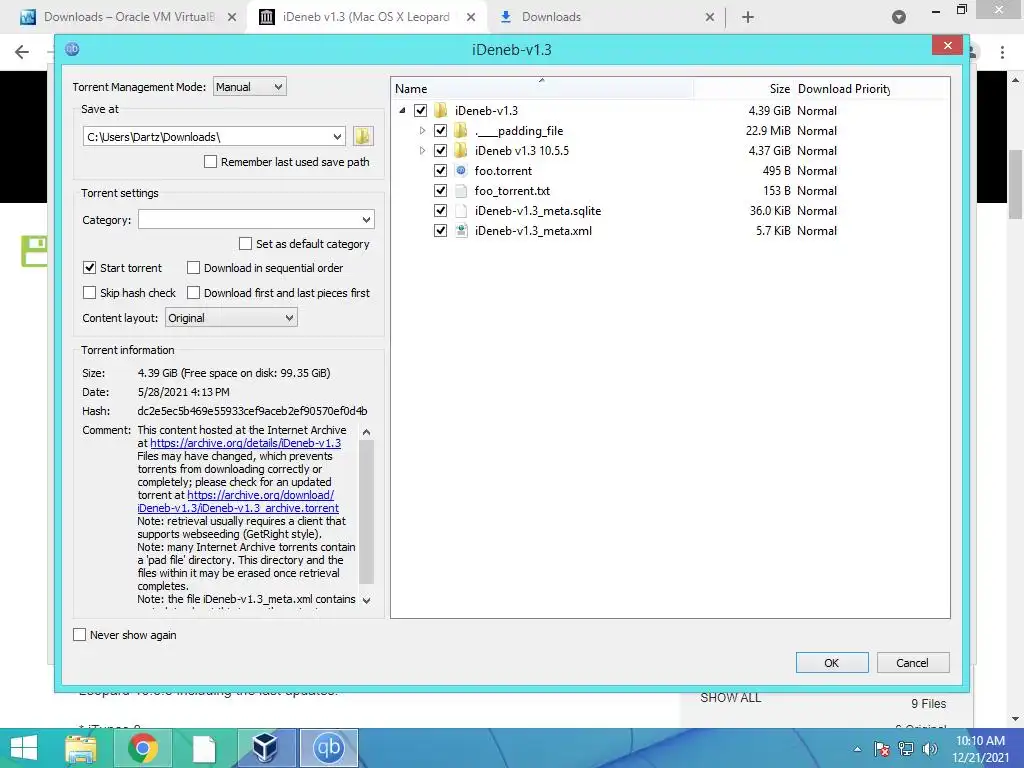Click the iDeneb-v1.3 root folder icon
1024x768 pixels.
441,110
